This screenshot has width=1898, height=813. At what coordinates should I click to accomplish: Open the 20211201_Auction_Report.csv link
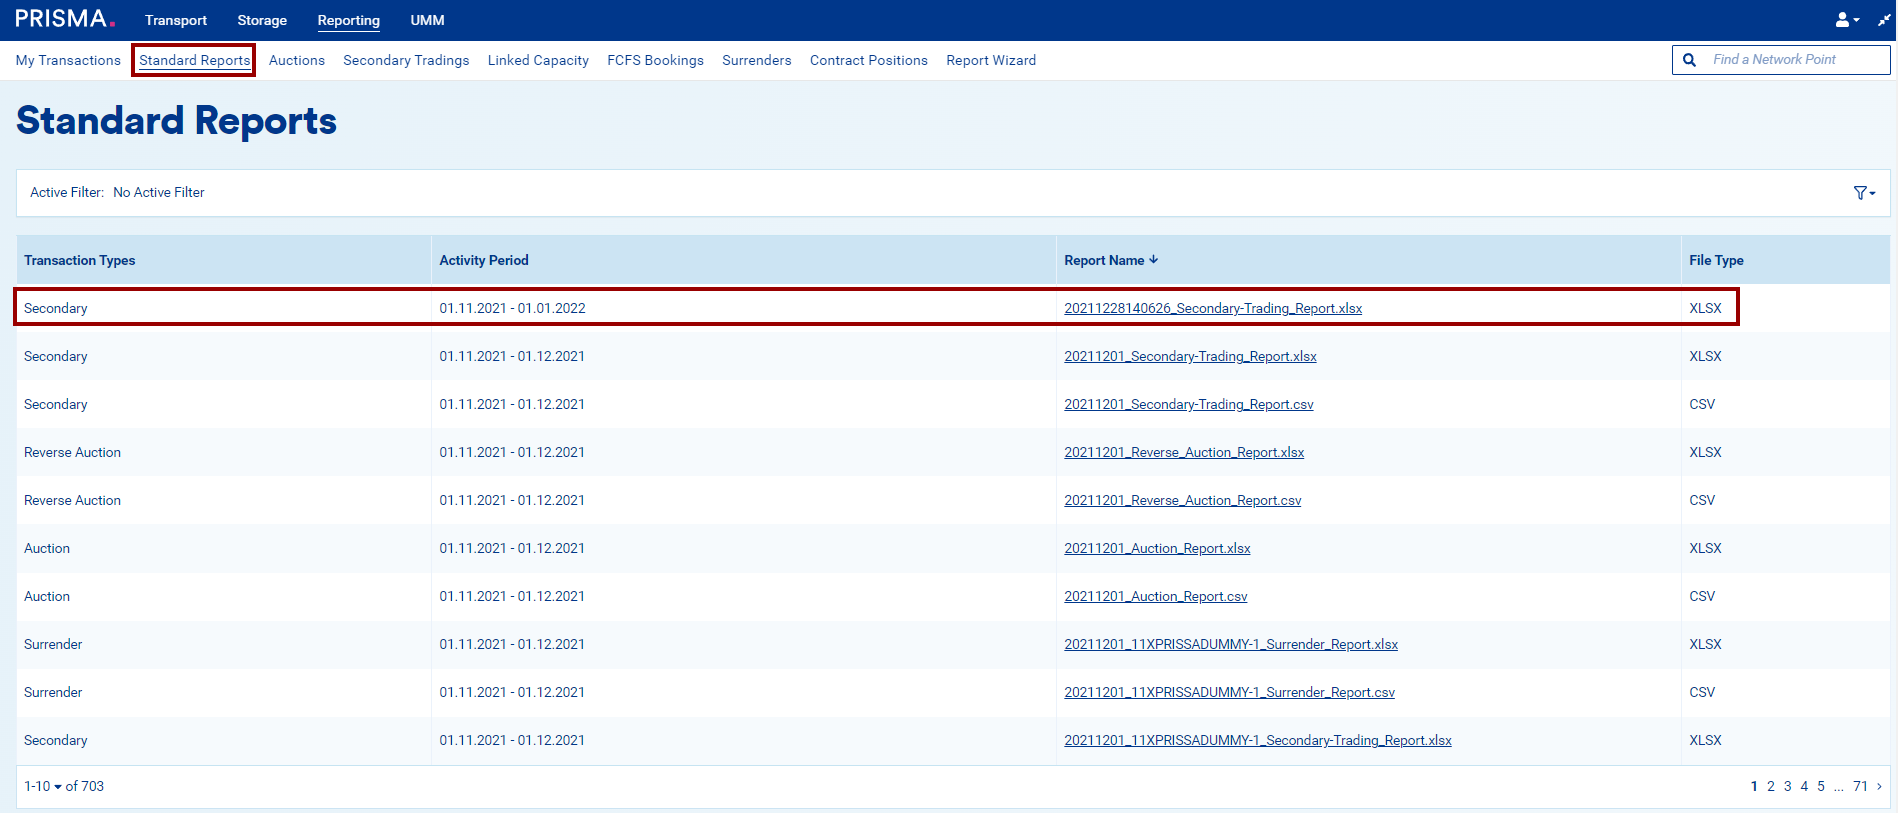click(x=1155, y=596)
